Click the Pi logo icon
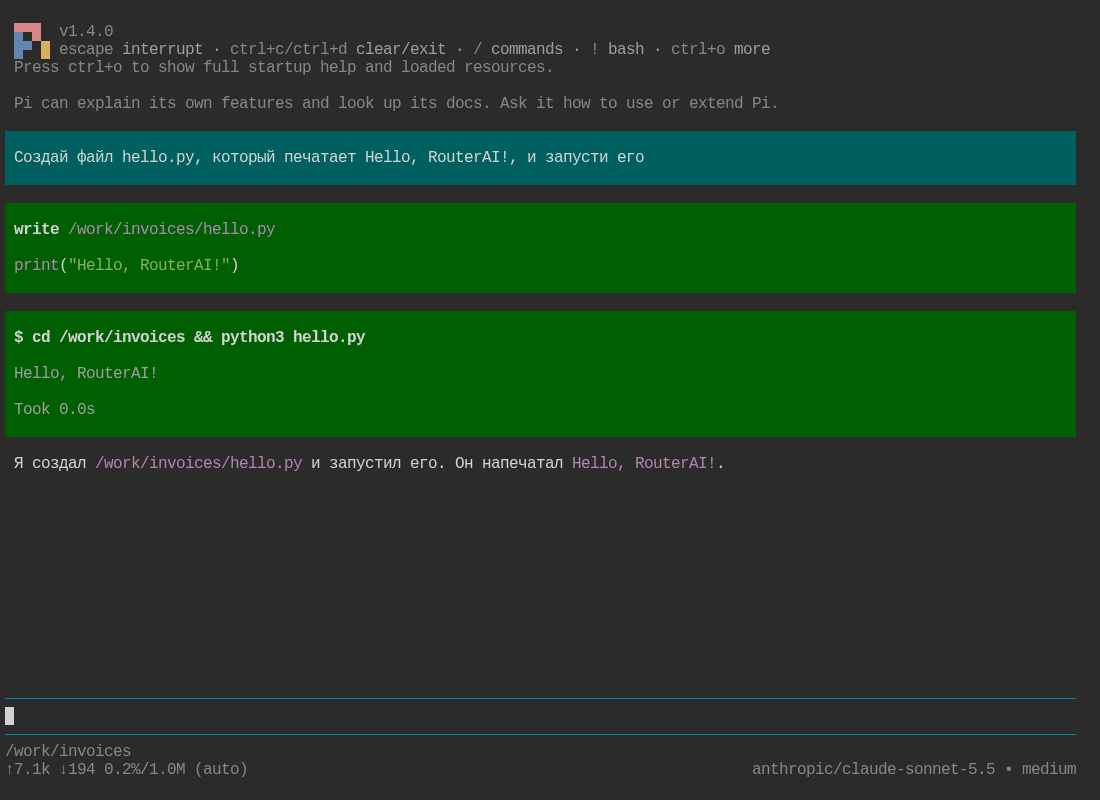This screenshot has width=1100, height=800. (32, 41)
